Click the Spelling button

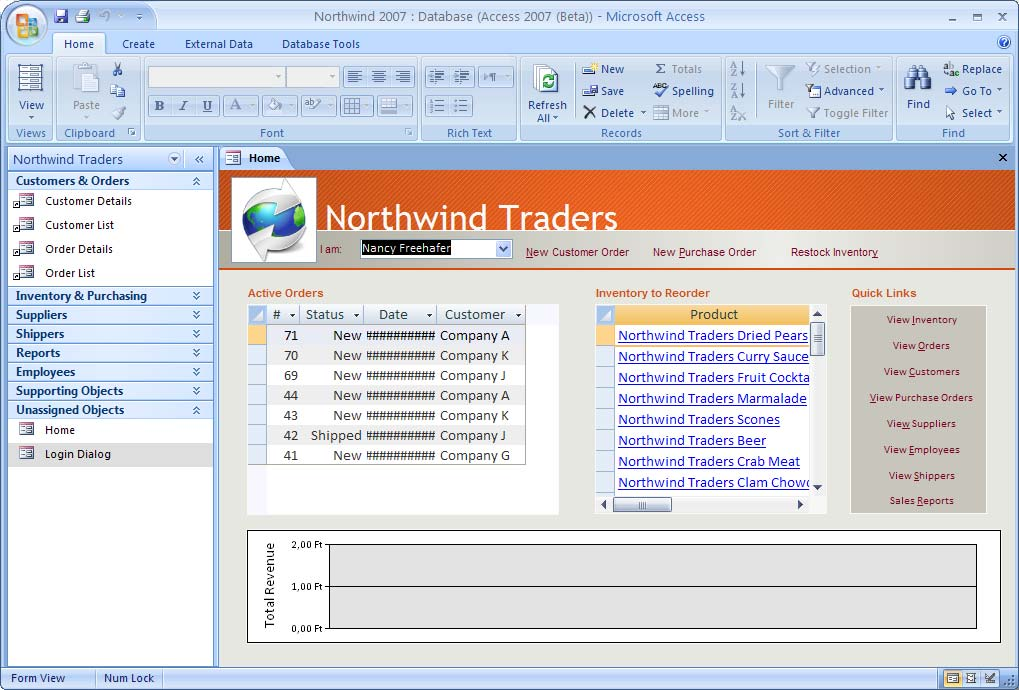click(684, 91)
